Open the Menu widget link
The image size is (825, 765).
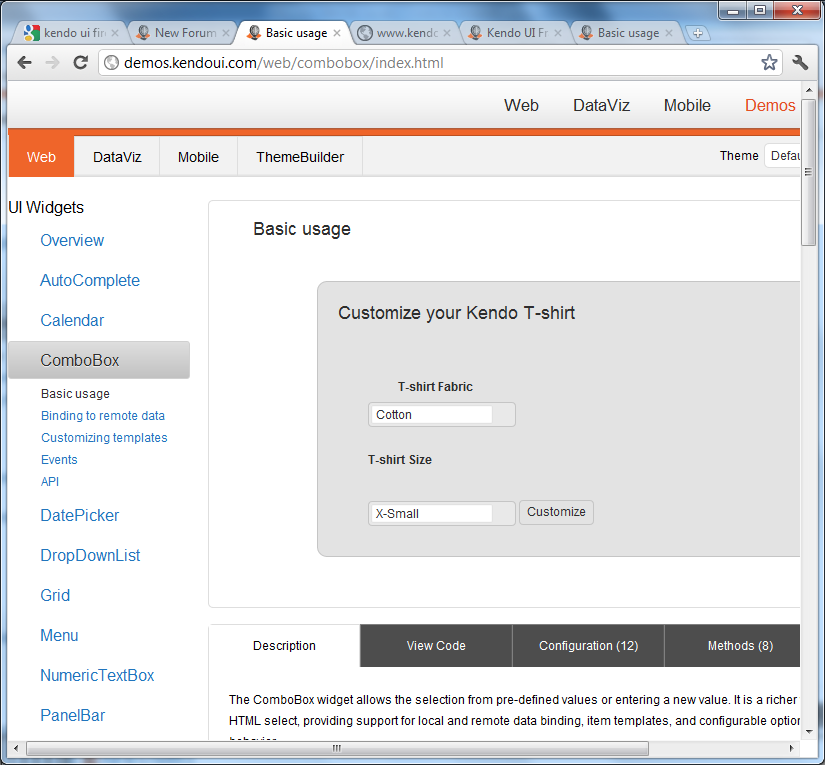(x=59, y=636)
